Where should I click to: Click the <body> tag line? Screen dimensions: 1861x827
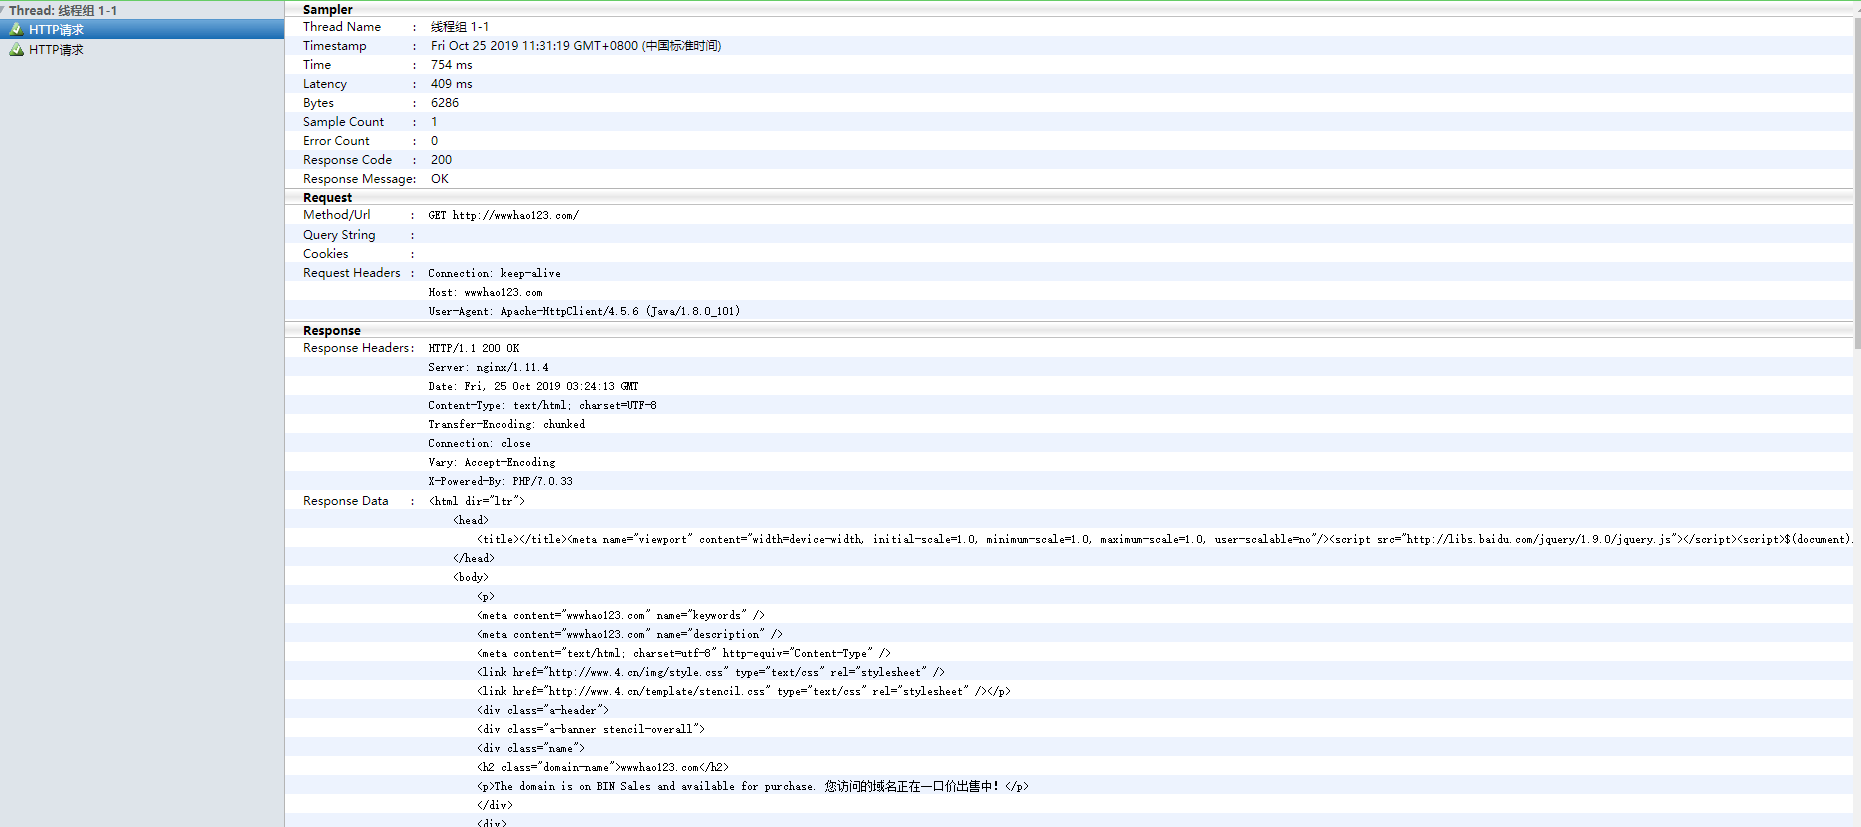pos(471,577)
